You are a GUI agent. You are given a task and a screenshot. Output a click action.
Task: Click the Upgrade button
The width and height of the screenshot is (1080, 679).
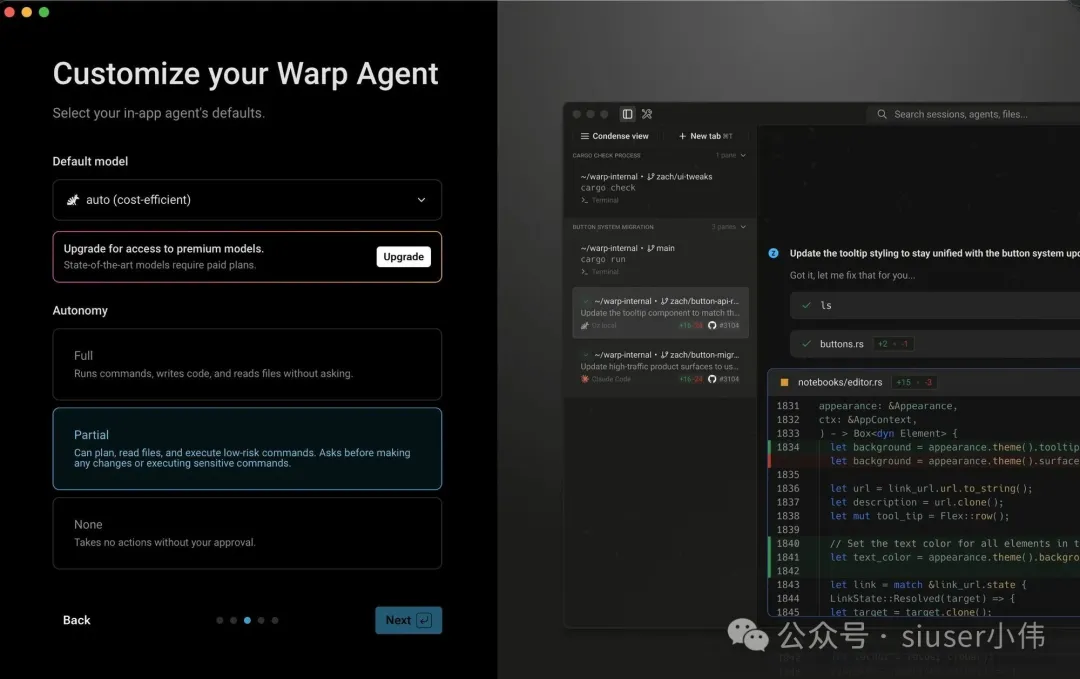coord(403,257)
